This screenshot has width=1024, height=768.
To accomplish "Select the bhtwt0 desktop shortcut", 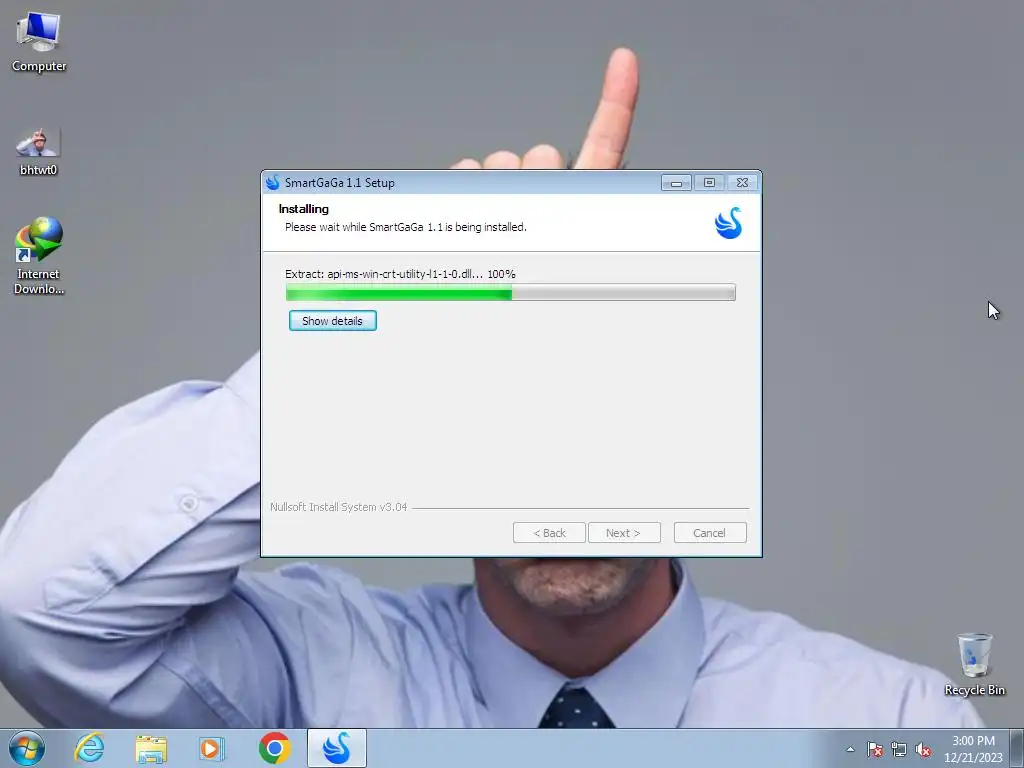I will click(x=38, y=152).
